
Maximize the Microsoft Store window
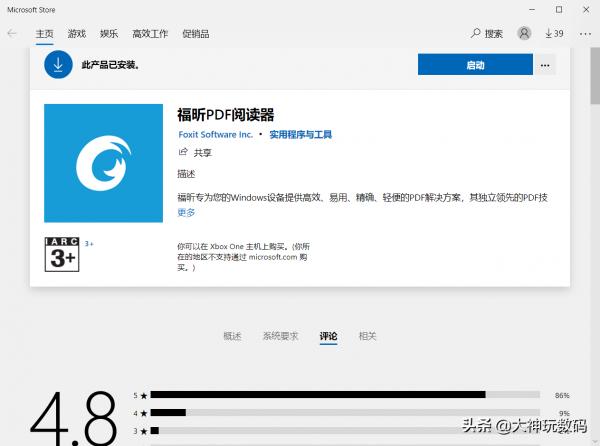point(559,10)
